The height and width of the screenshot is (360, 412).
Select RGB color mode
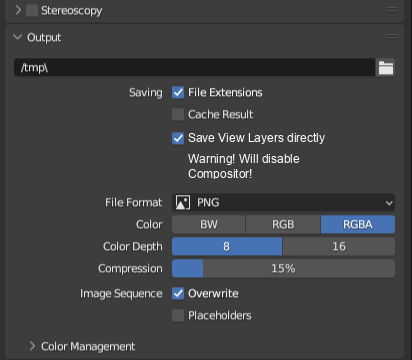click(x=283, y=224)
